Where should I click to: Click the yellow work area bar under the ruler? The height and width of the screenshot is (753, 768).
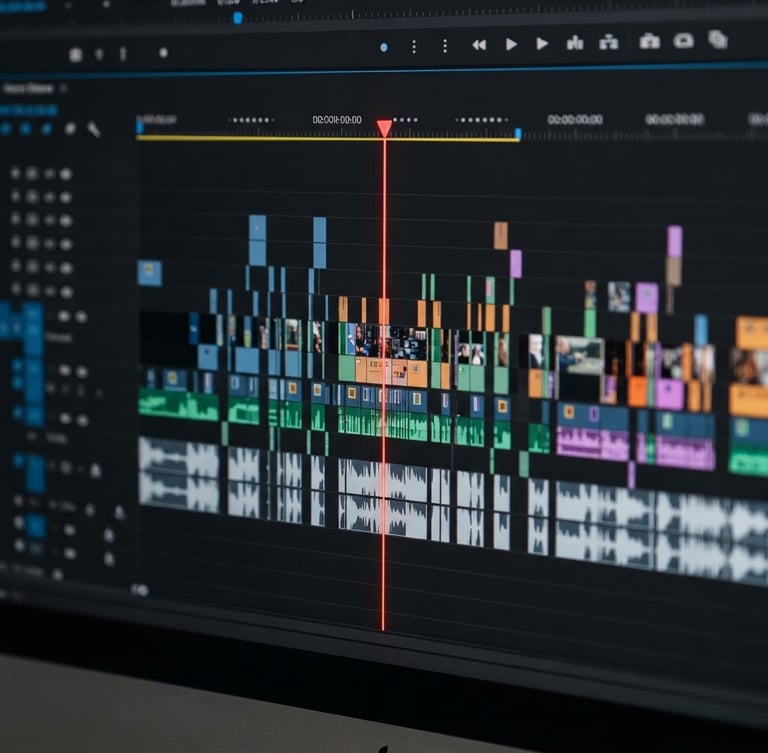coord(328,139)
